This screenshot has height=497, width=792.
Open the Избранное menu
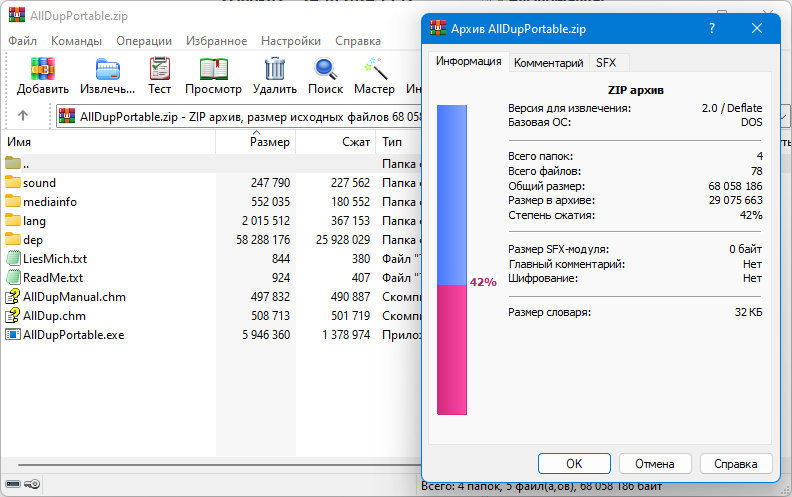[x=217, y=41]
